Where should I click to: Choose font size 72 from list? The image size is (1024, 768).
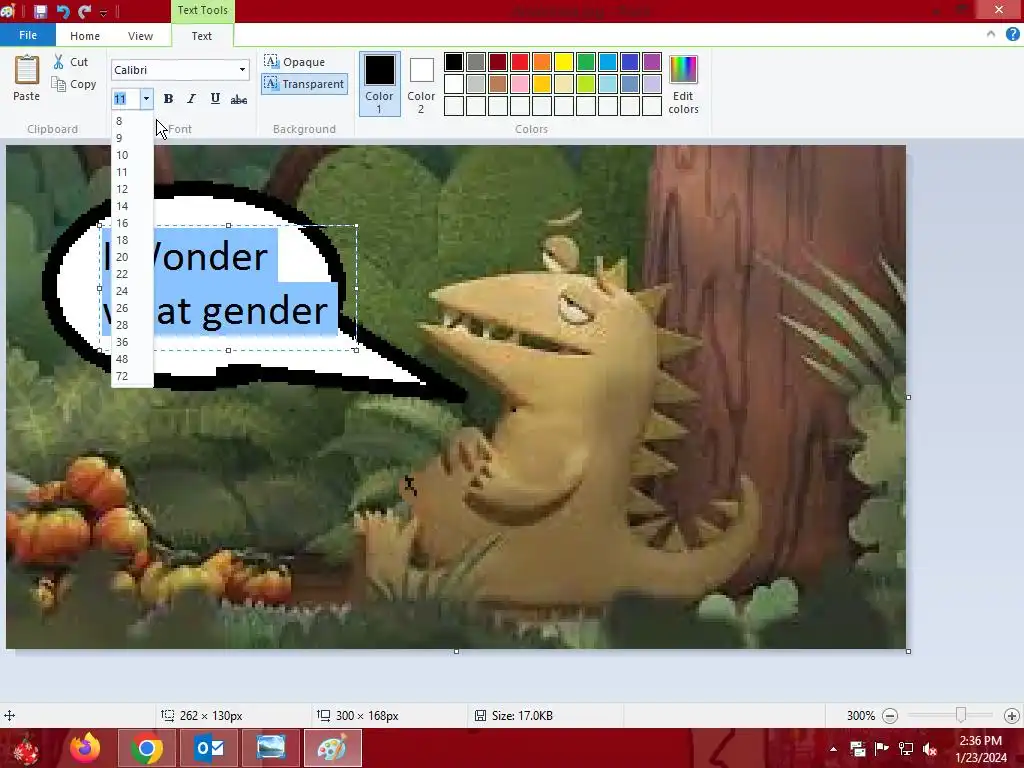(x=133, y=376)
